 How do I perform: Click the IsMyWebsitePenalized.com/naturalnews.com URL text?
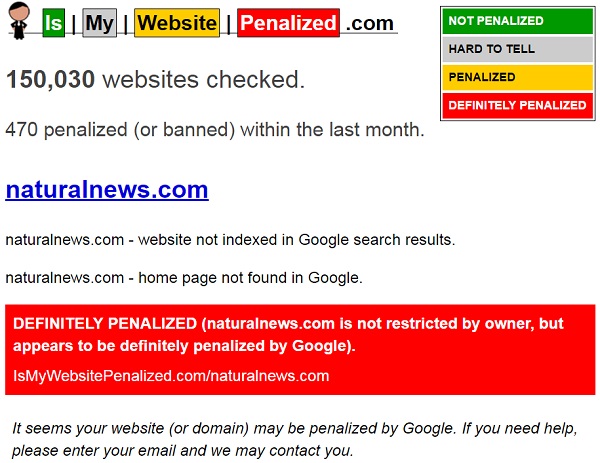pyautogui.click(x=171, y=376)
